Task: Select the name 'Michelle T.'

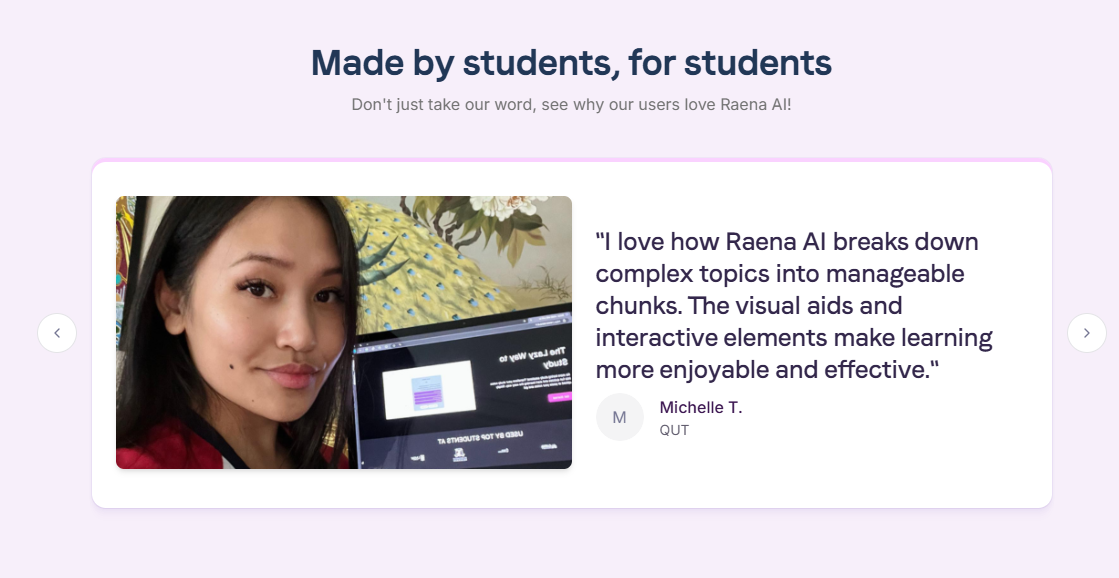Action: [x=701, y=407]
